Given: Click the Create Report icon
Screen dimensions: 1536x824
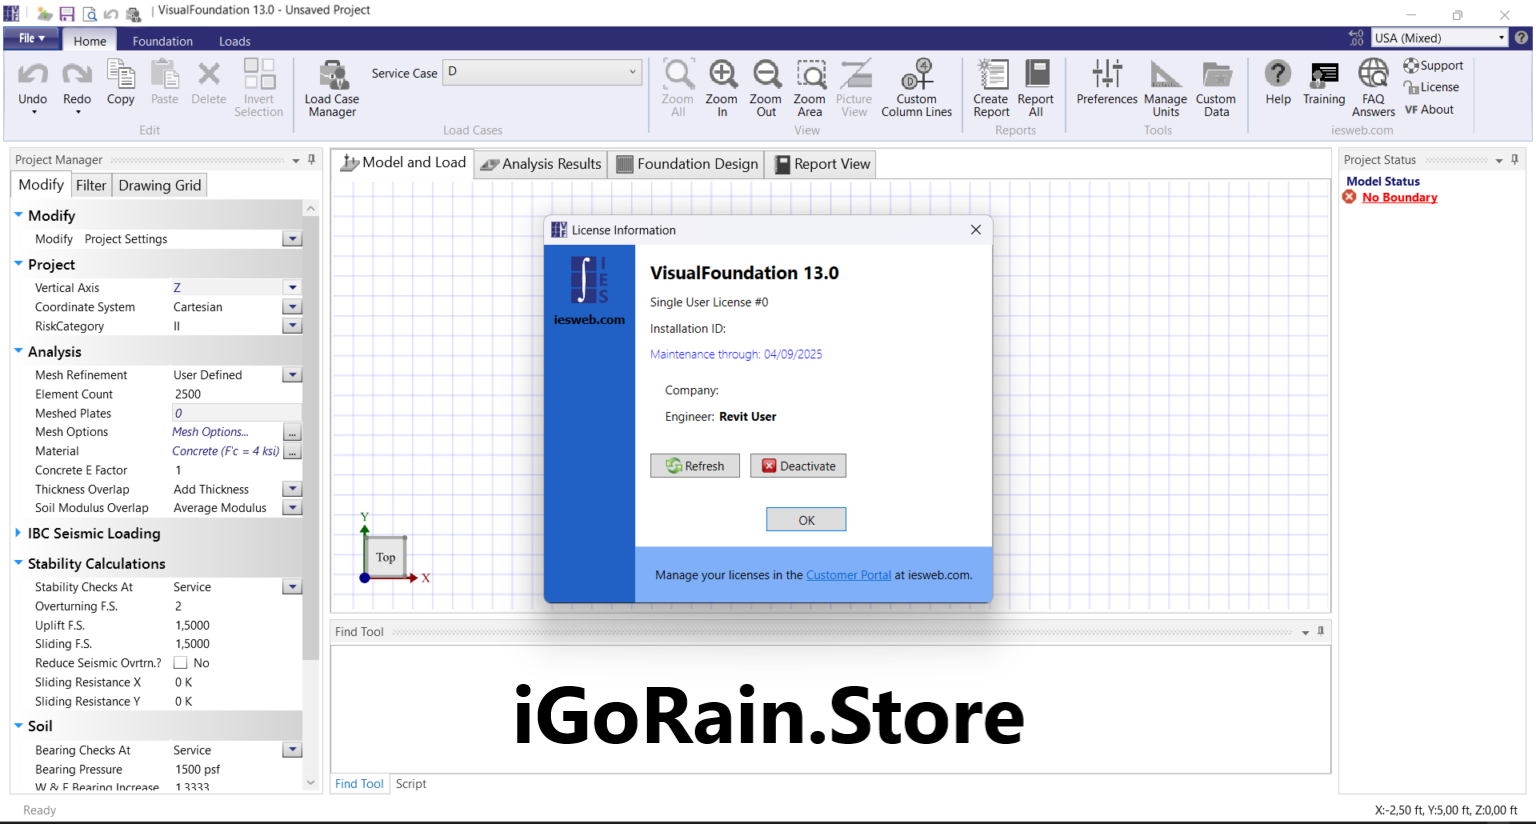Looking at the screenshot, I should [x=991, y=75].
